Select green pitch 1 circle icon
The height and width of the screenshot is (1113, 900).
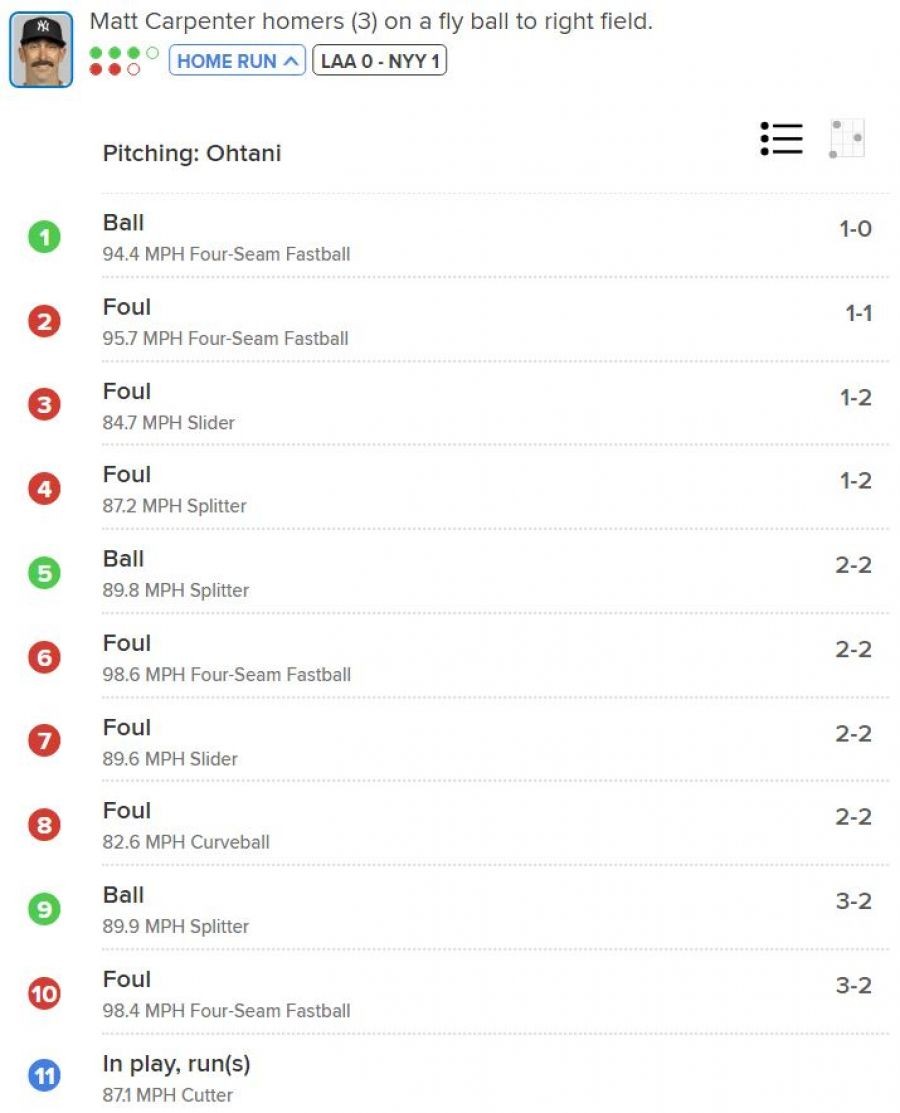tap(45, 237)
